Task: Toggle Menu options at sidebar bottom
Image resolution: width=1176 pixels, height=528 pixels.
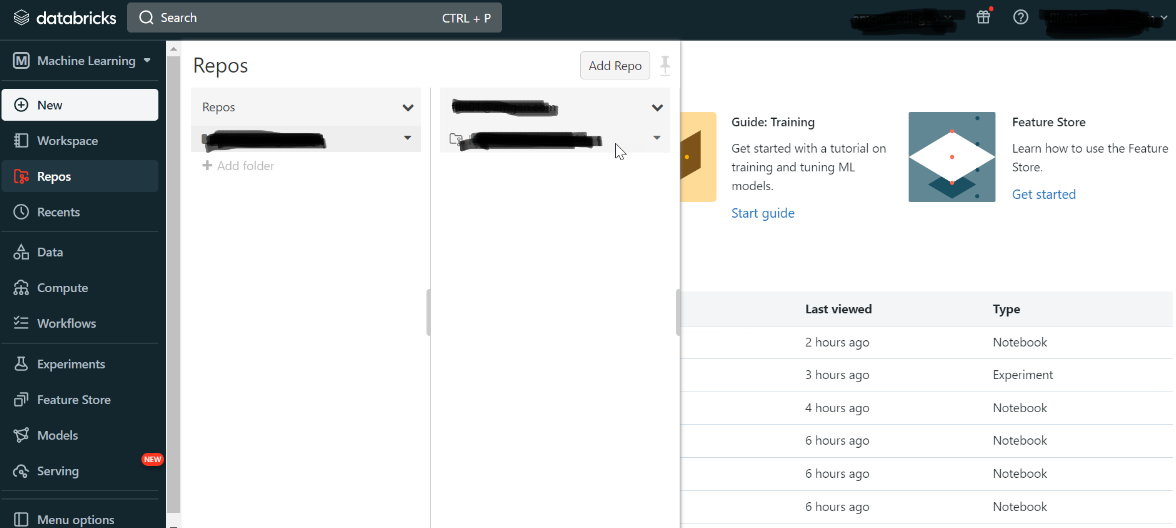Action: 75,520
